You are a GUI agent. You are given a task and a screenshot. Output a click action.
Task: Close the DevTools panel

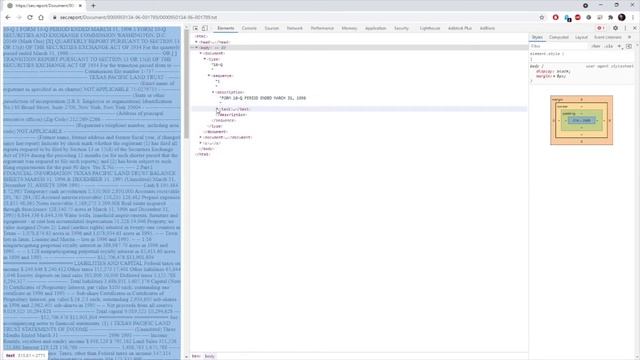point(634,28)
